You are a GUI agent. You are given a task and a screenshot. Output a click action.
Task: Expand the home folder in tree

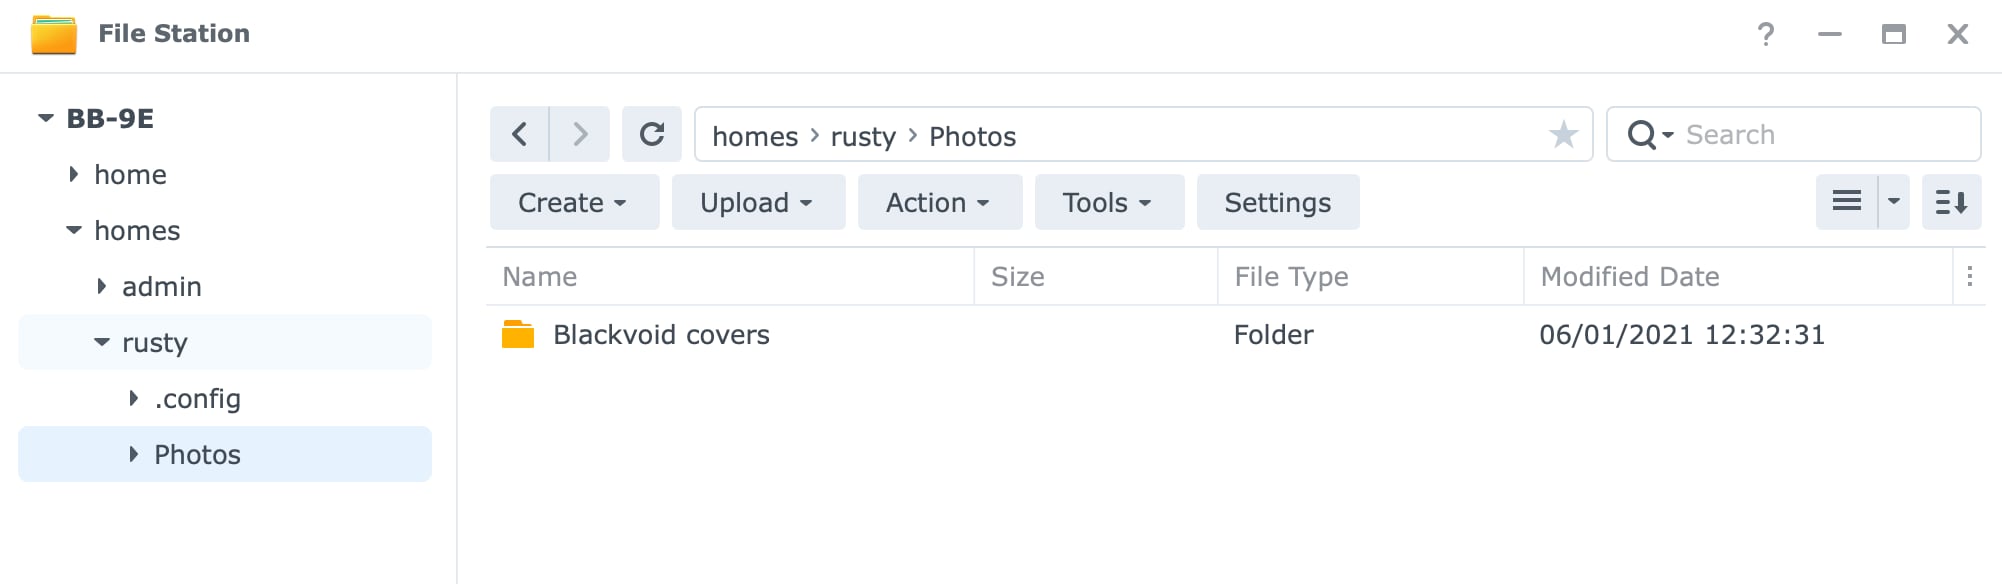73,174
